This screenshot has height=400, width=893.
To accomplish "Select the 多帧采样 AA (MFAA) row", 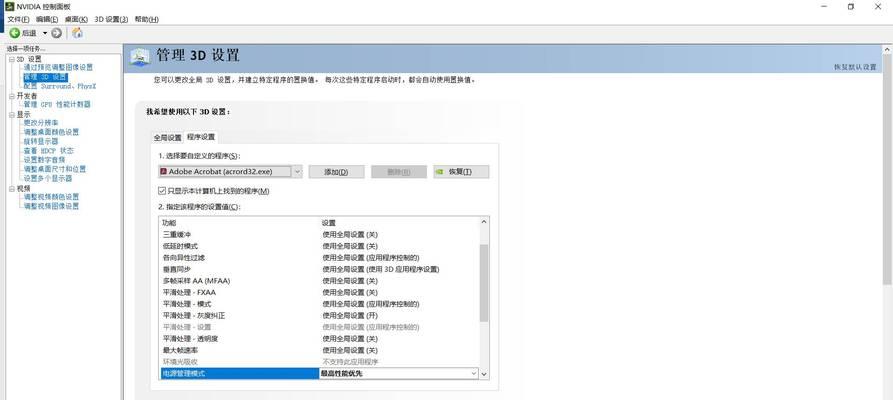I will [319, 281].
